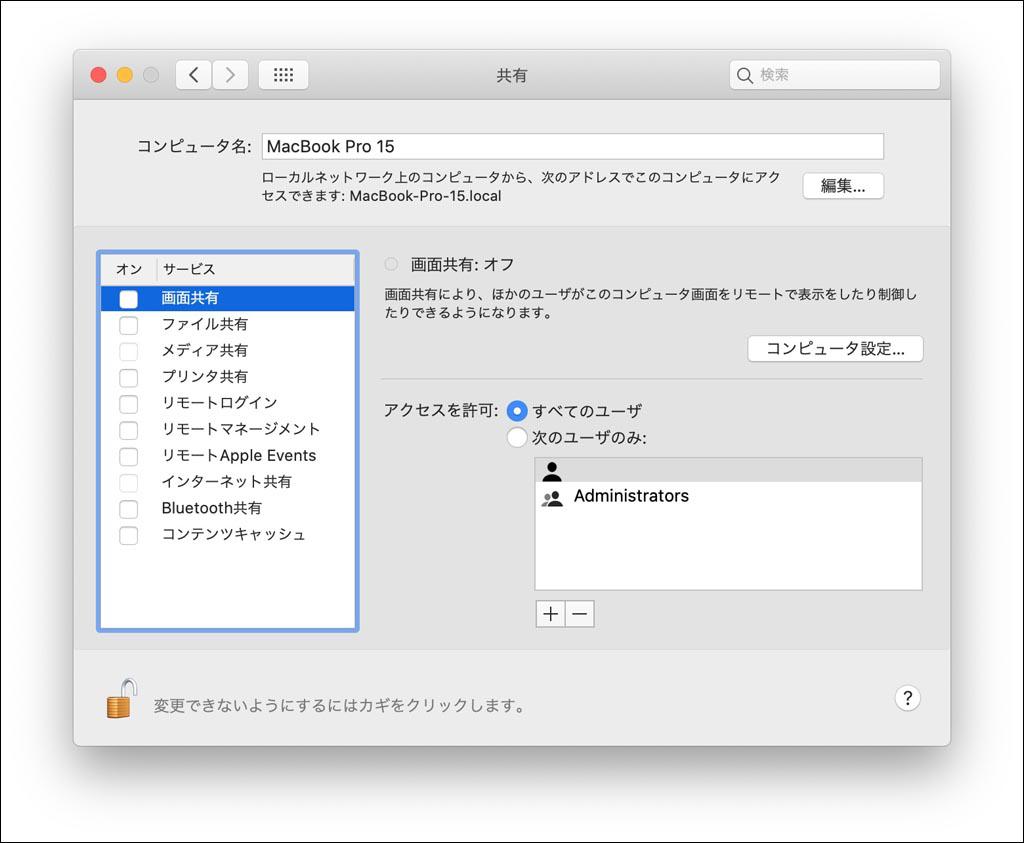Enable the コンテンツキャッシュ checkbox

point(129,535)
